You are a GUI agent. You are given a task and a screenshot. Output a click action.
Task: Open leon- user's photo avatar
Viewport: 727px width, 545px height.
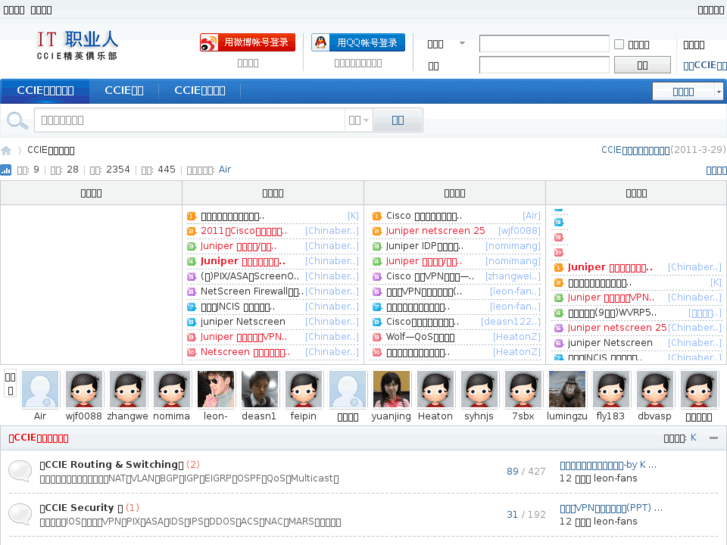[216, 389]
